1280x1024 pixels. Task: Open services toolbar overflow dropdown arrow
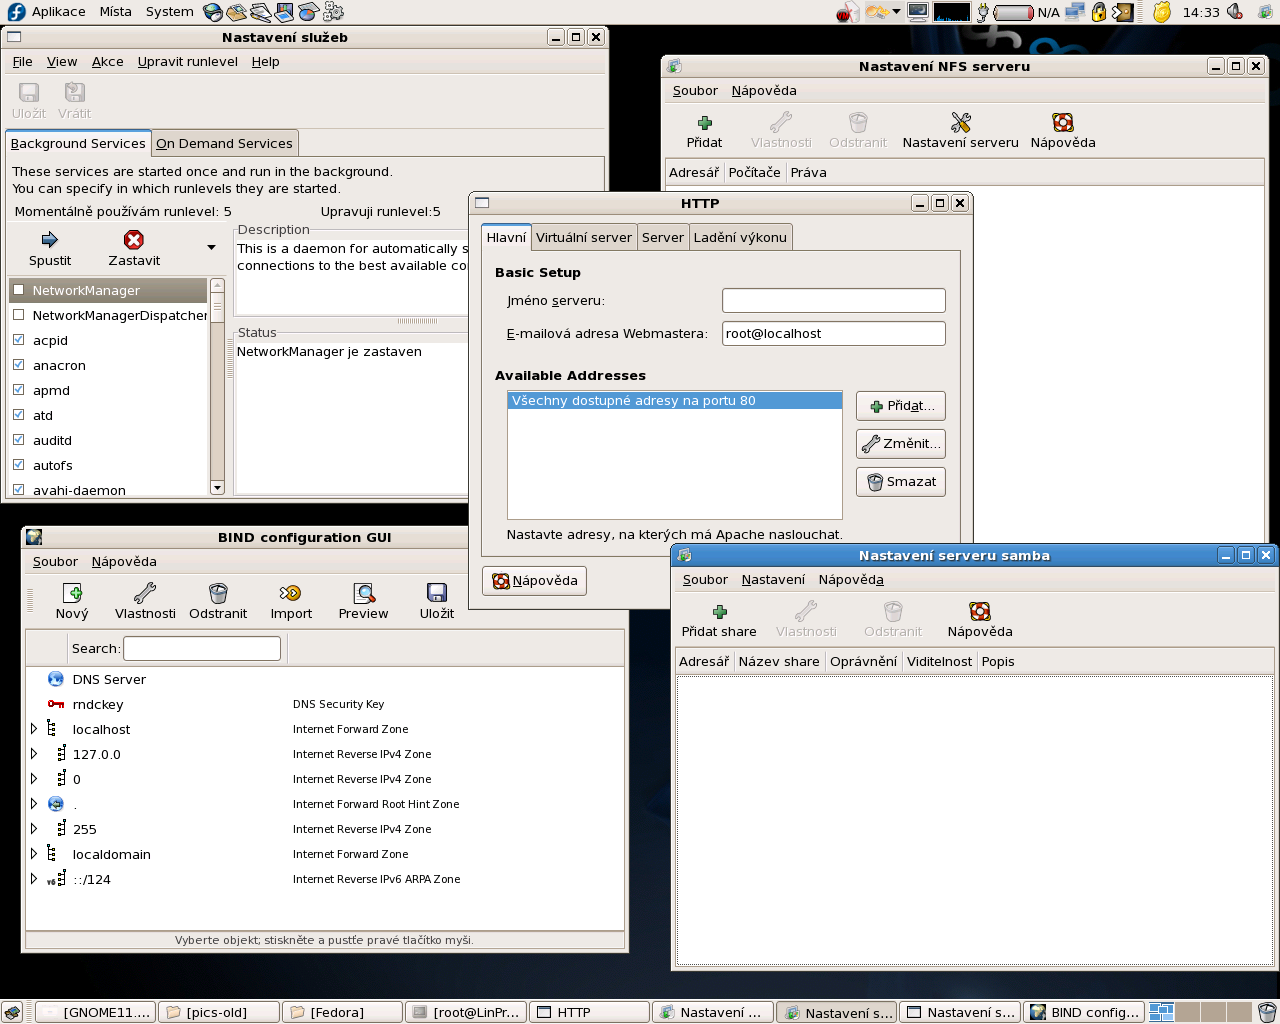pyautogui.click(x=211, y=247)
